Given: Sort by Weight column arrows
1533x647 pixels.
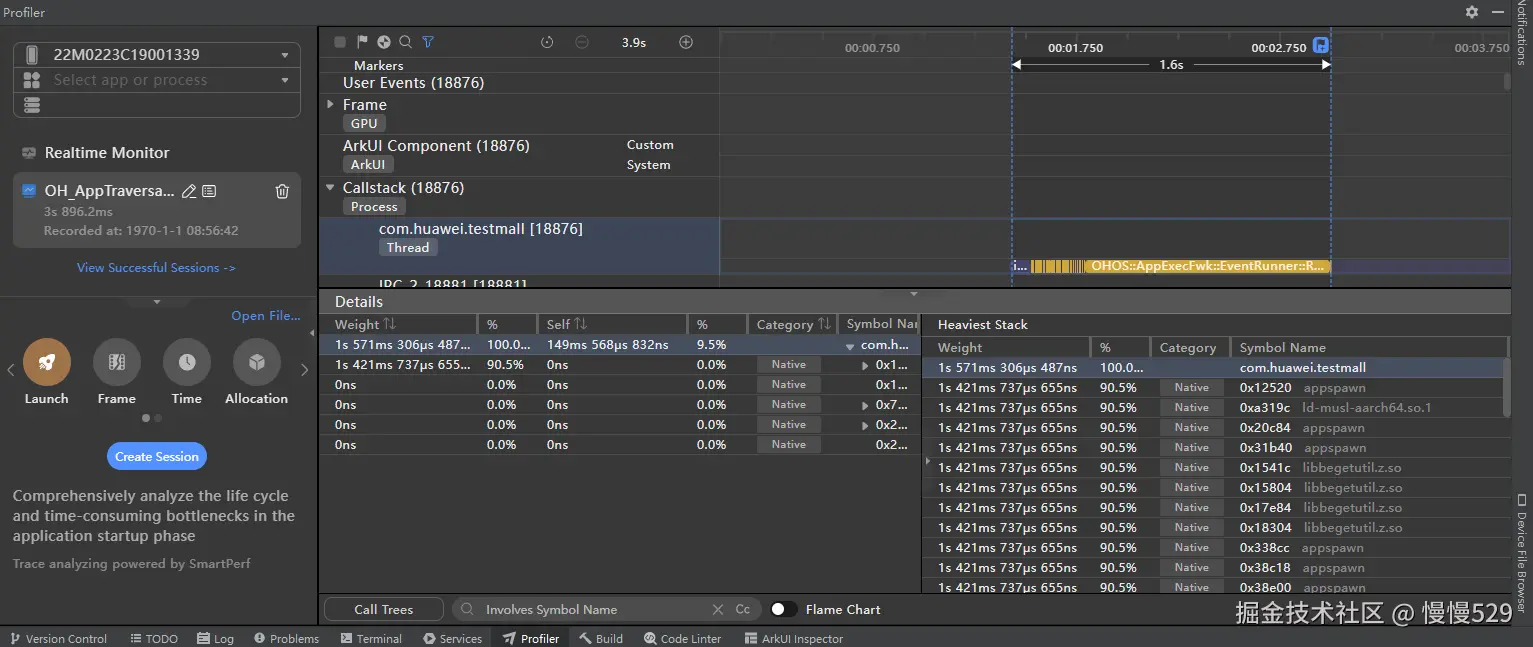Looking at the screenshot, I should tap(390, 324).
